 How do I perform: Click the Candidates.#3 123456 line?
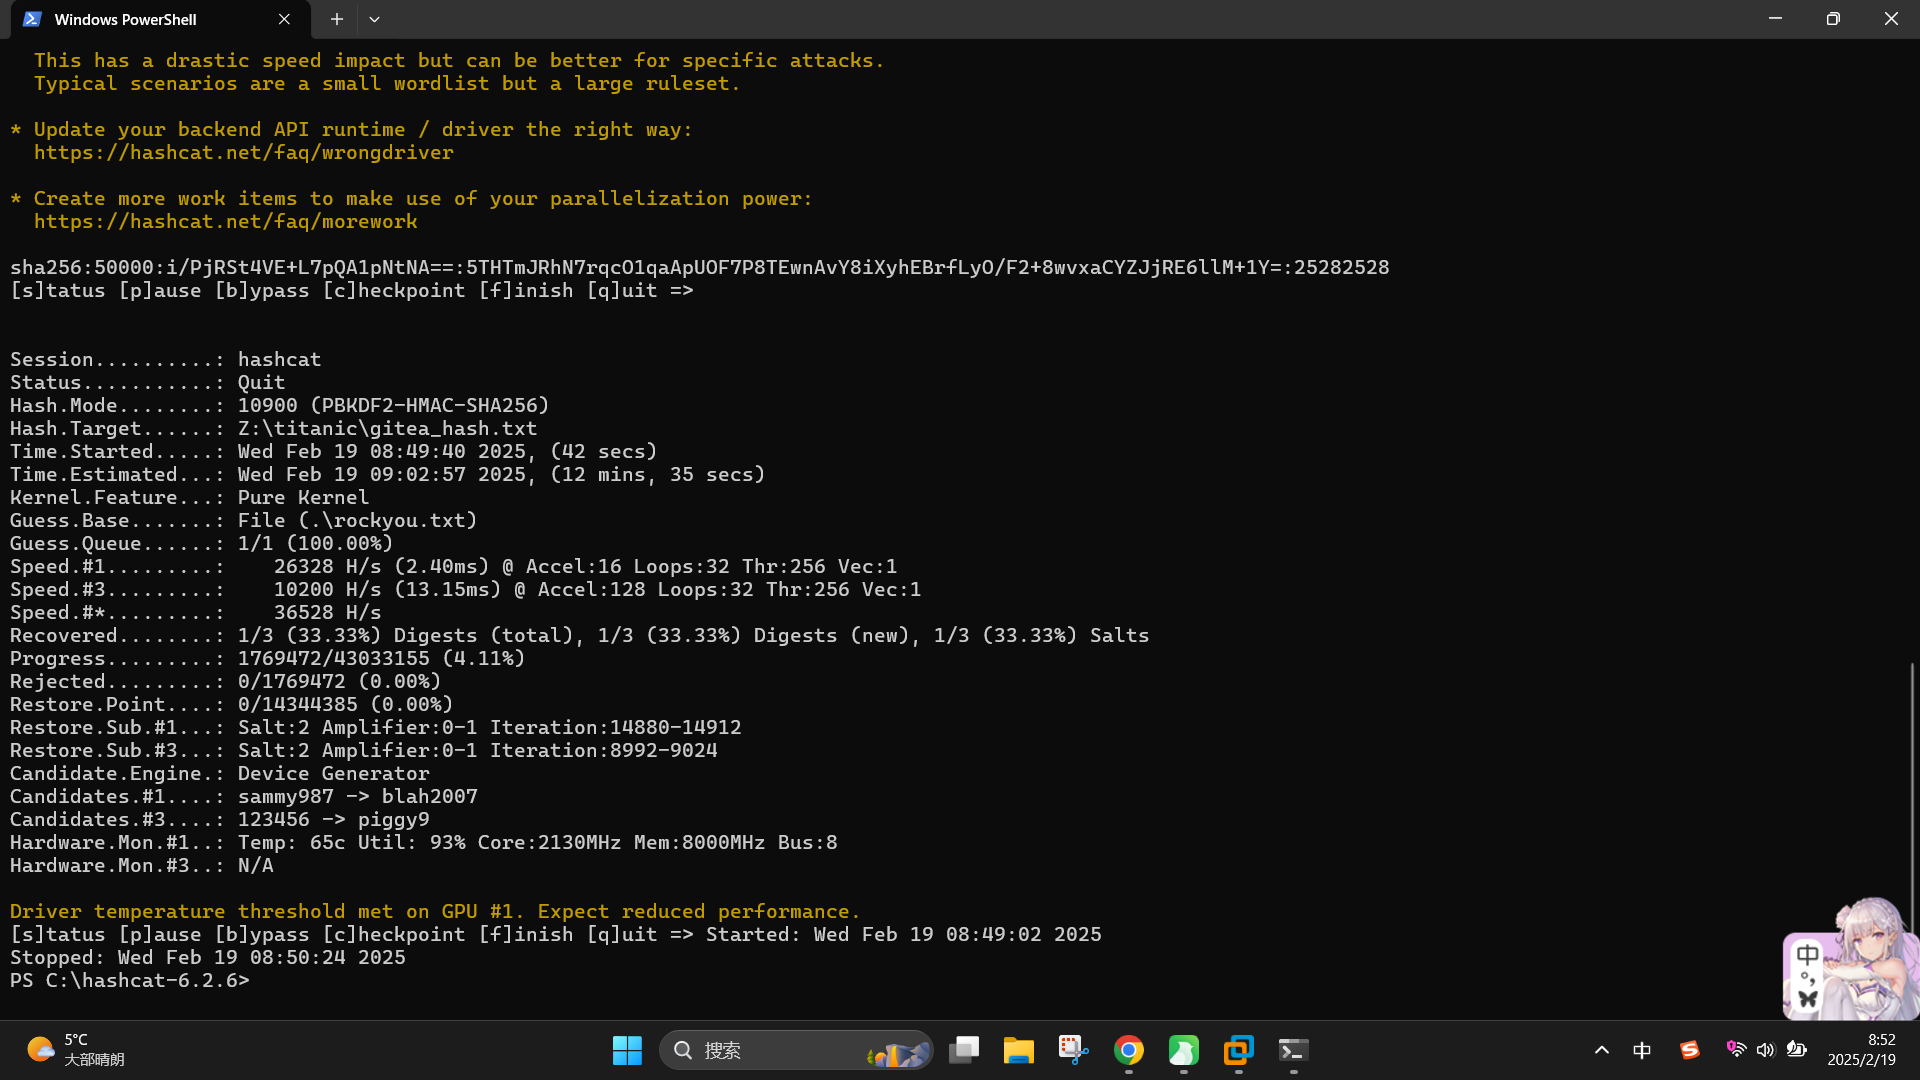(219, 819)
